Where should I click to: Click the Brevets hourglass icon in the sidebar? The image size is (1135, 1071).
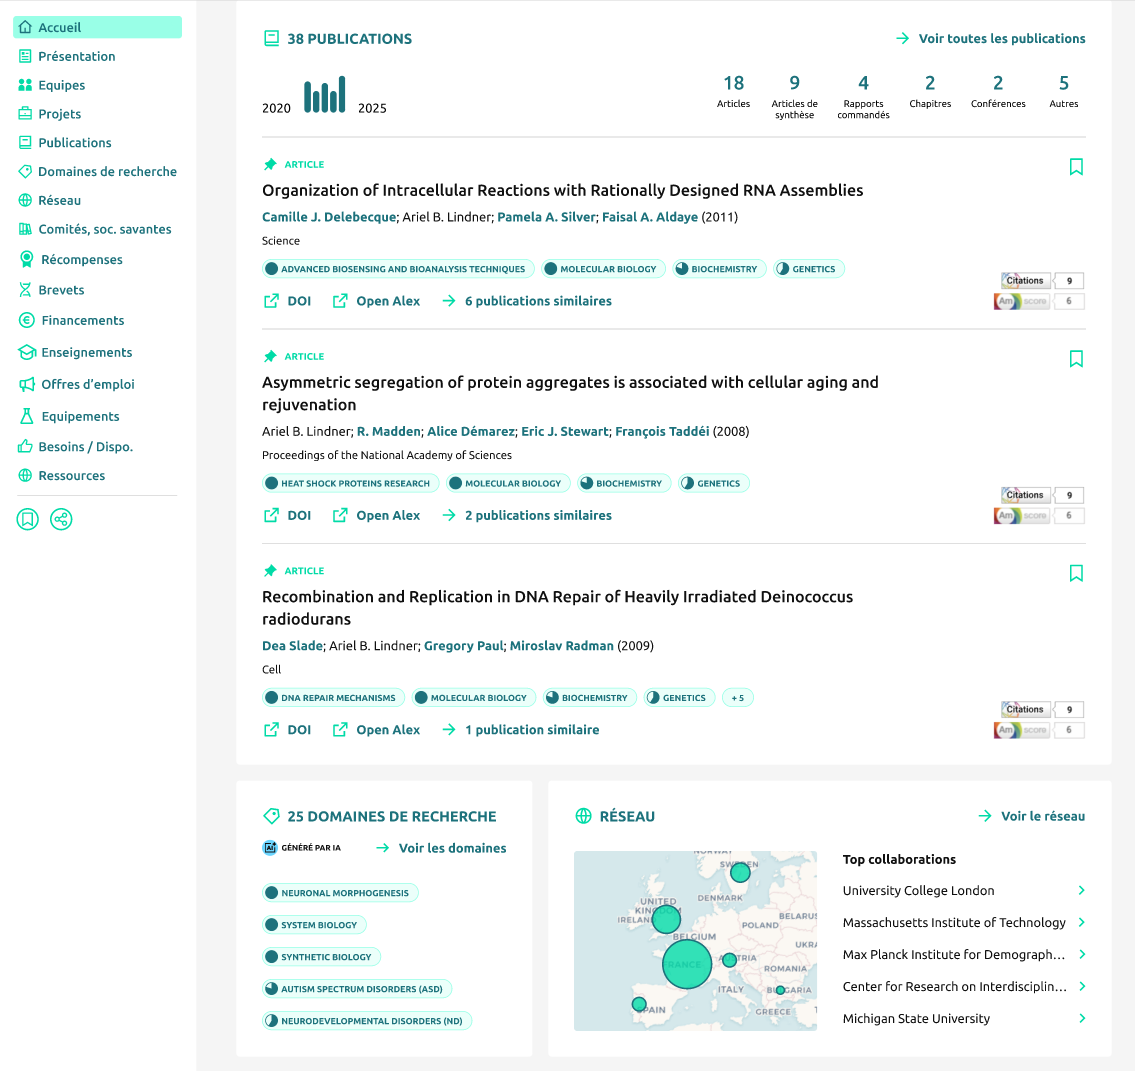tap(26, 290)
